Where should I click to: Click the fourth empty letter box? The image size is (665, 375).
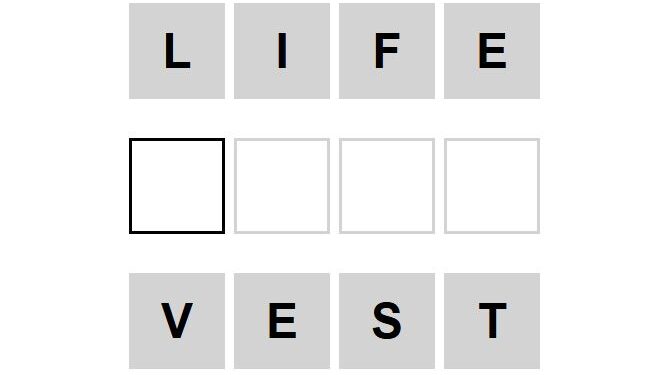click(x=492, y=186)
